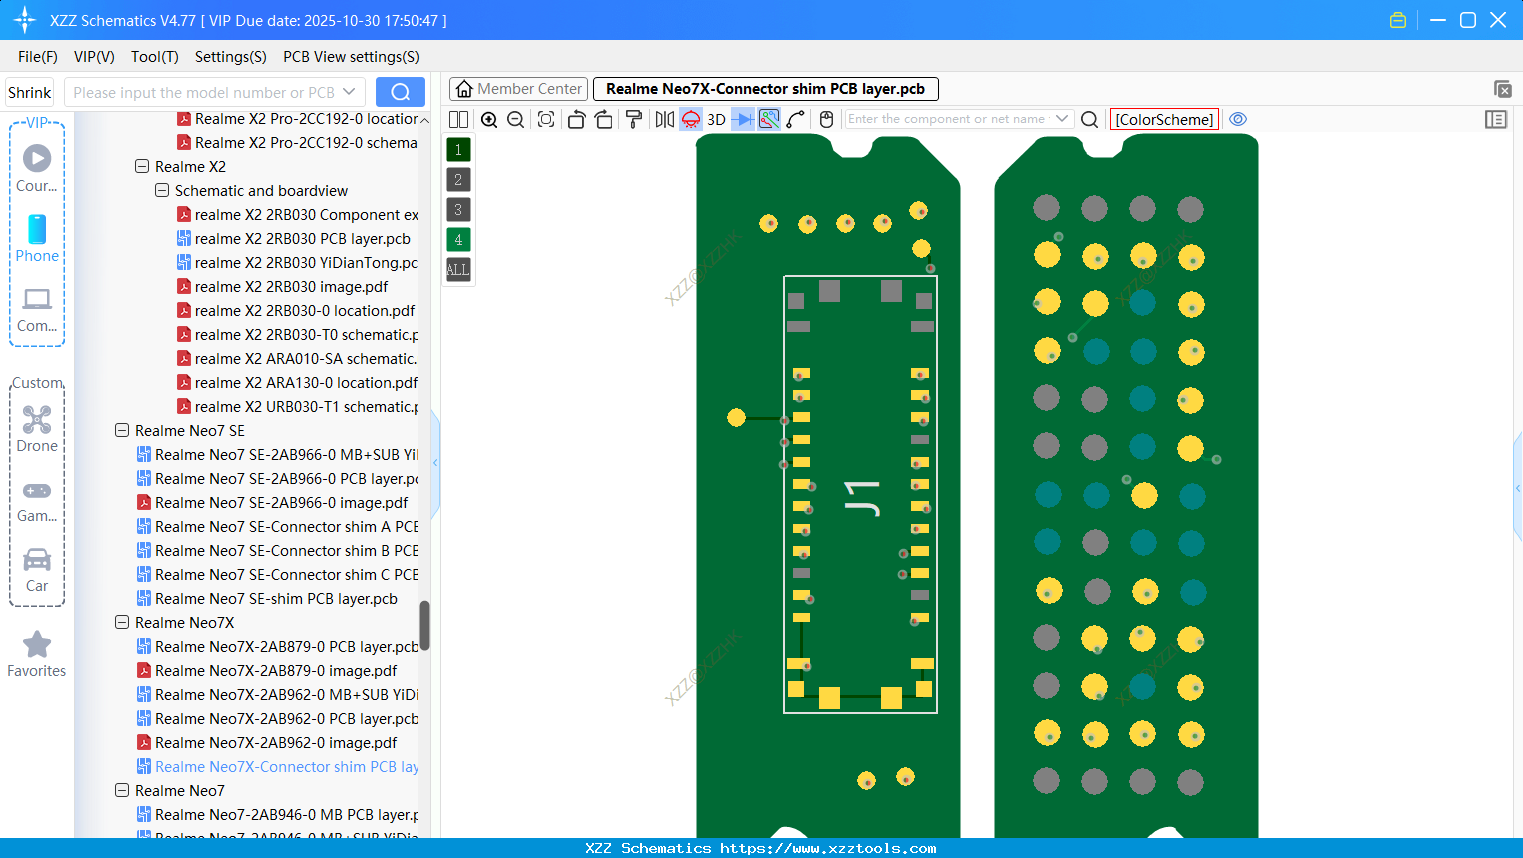Click the file tree vertical scrollbar thumb
Image resolution: width=1523 pixels, height=858 pixels.
pos(424,625)
